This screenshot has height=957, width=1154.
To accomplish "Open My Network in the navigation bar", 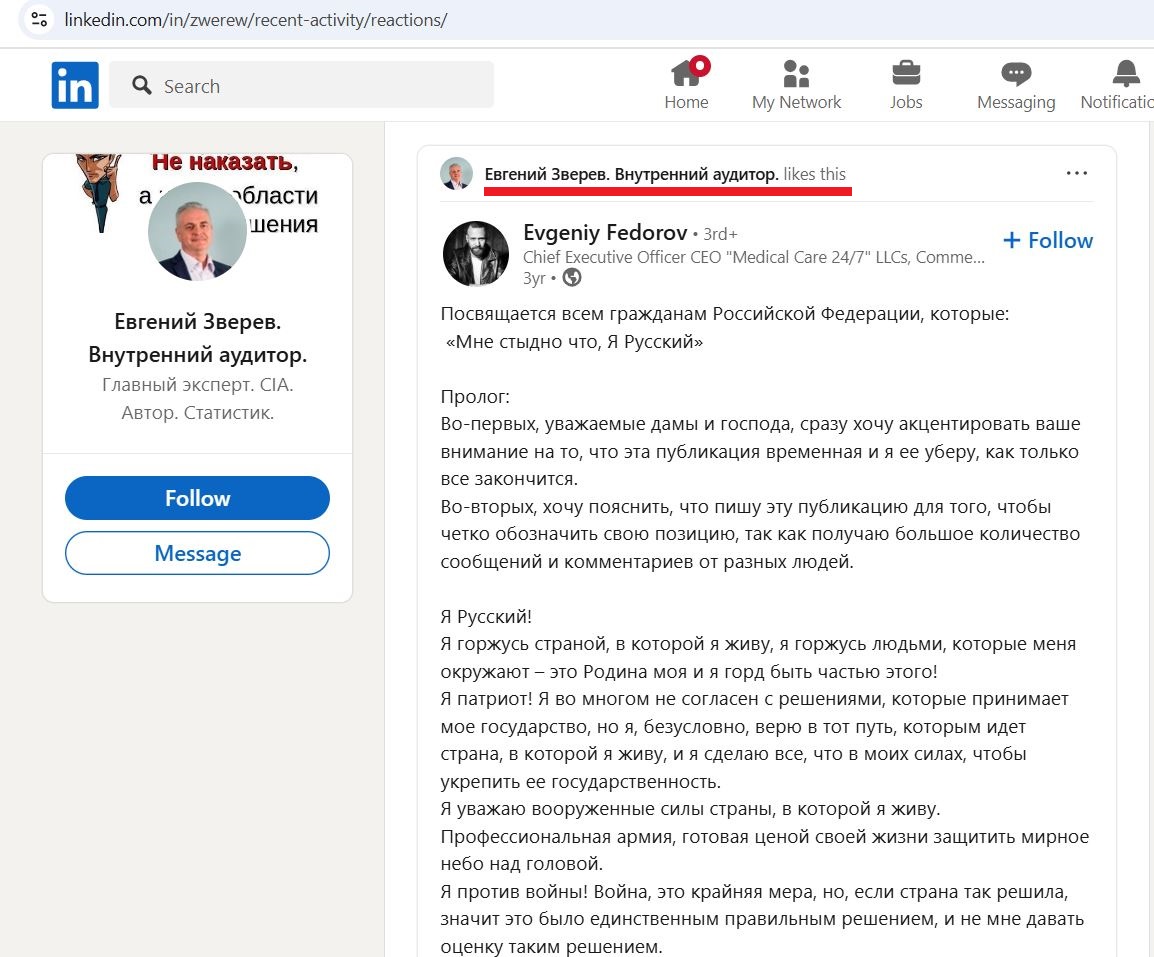I will pyautogui.click(x=796, y=85).
